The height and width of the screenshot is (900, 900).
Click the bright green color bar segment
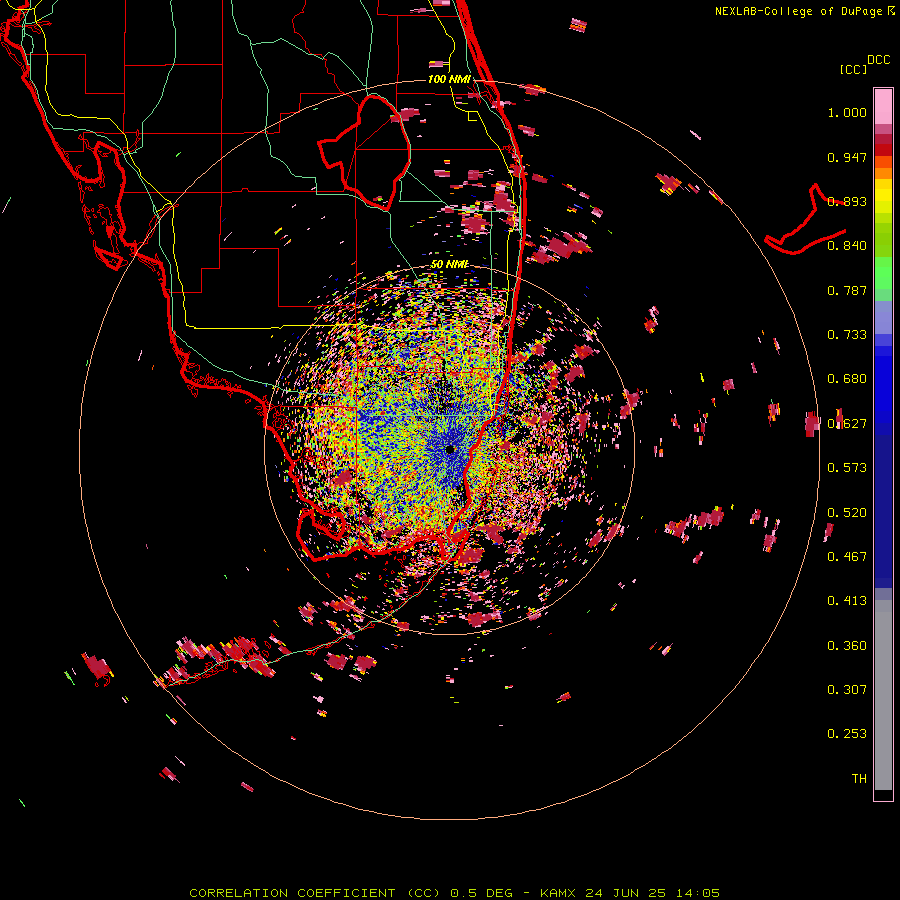pos(883,273)
